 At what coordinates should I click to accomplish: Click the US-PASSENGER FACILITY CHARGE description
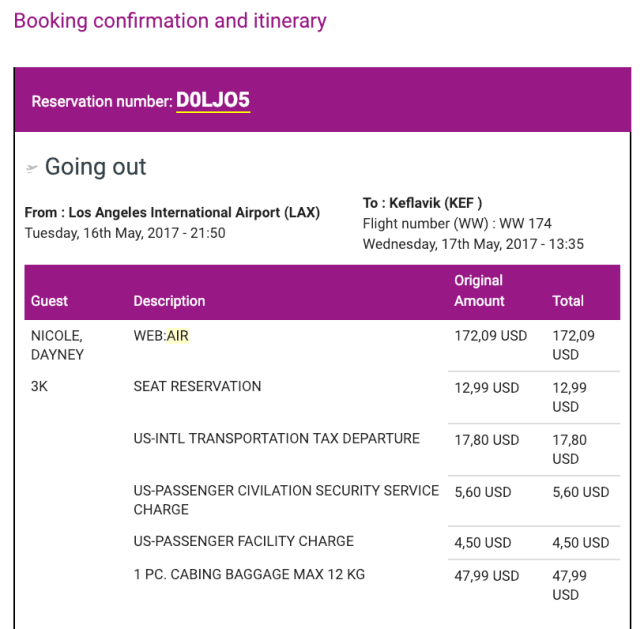(x=243, y=542)
